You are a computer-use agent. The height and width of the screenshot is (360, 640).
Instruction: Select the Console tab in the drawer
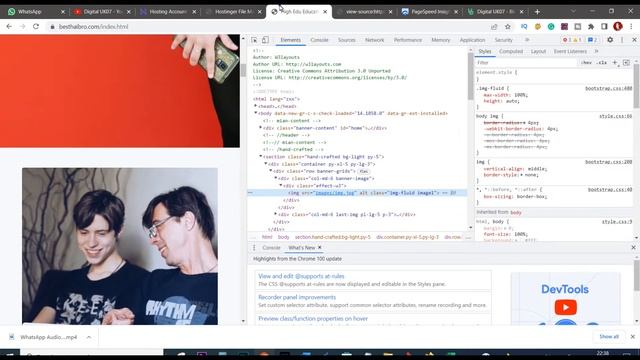(x=271, y=248)
